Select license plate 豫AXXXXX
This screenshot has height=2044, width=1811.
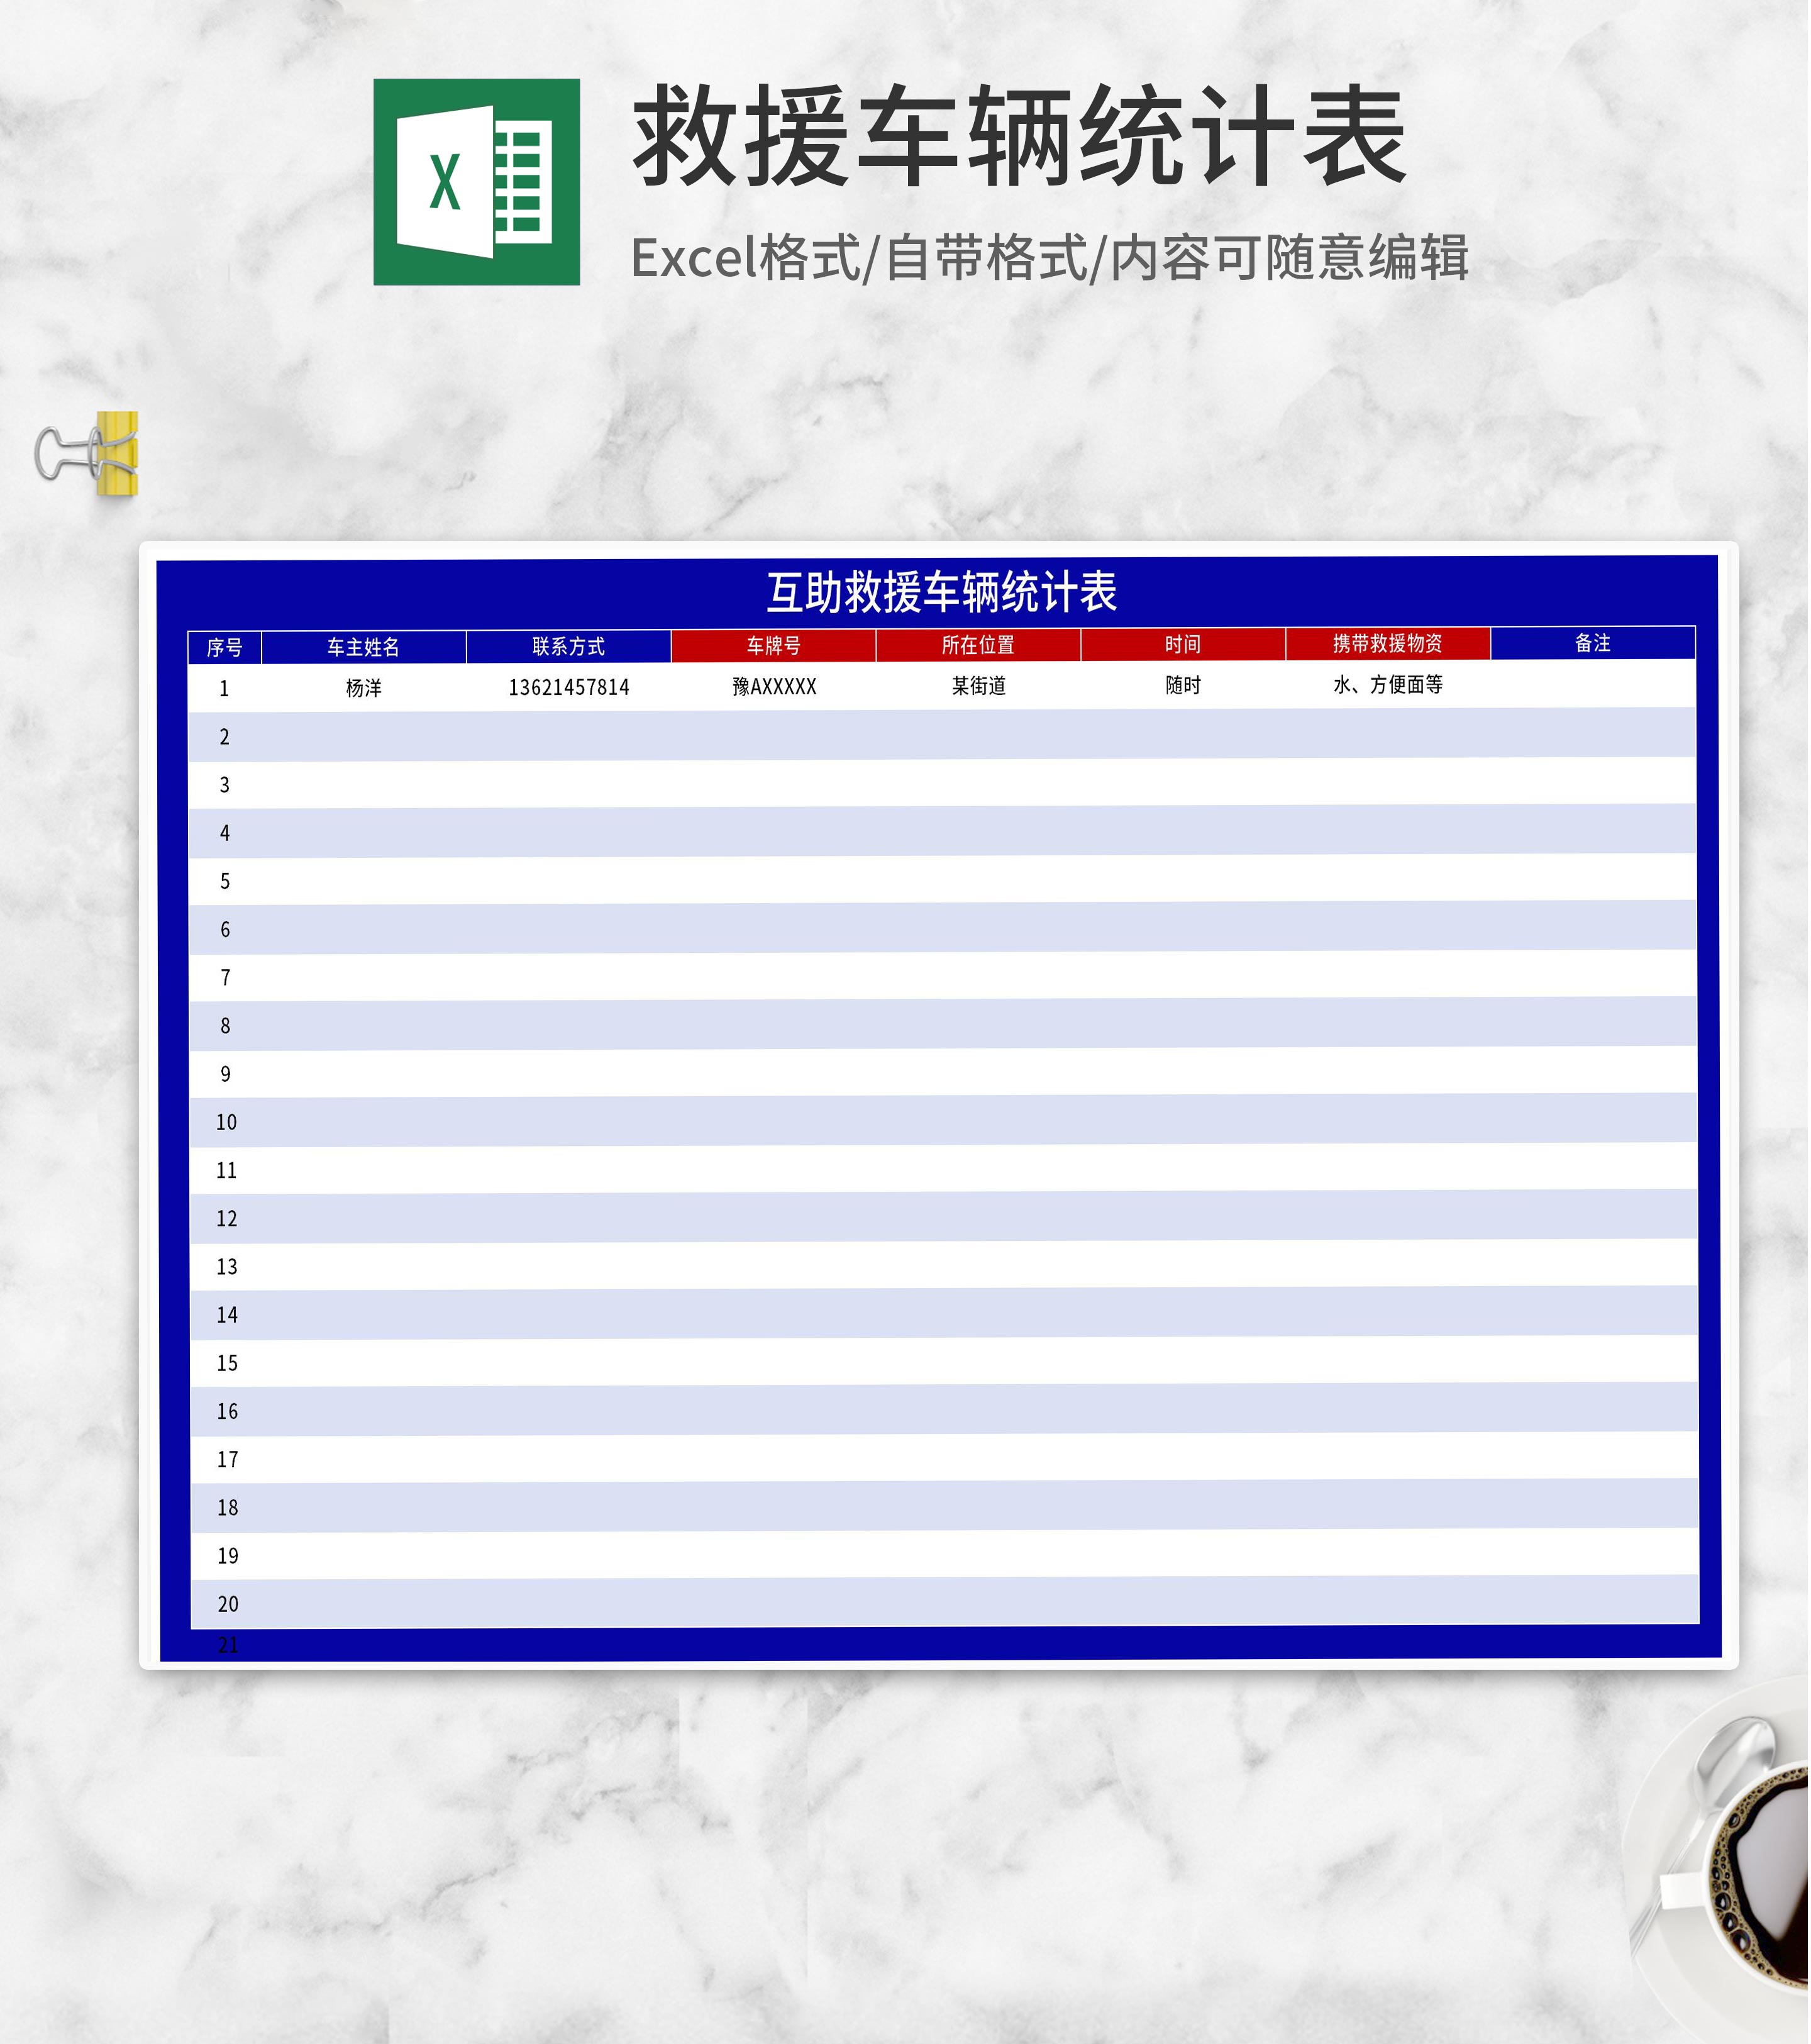point(775,687)
